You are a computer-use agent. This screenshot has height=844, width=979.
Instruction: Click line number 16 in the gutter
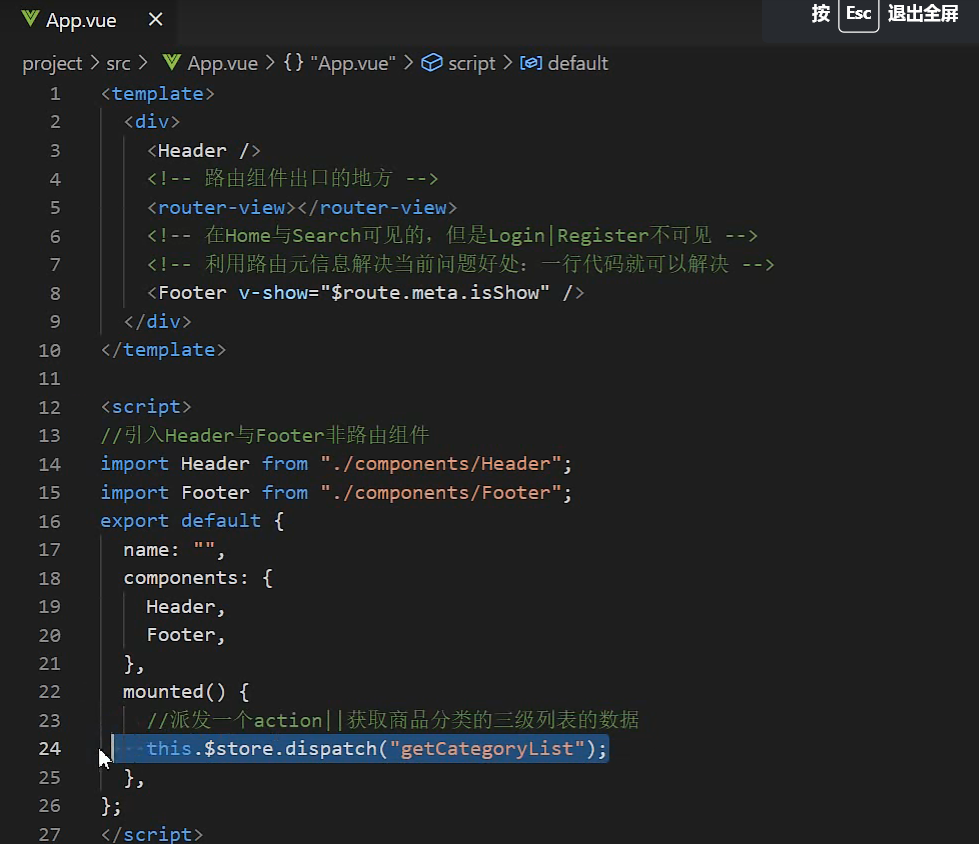coord(49,521)
